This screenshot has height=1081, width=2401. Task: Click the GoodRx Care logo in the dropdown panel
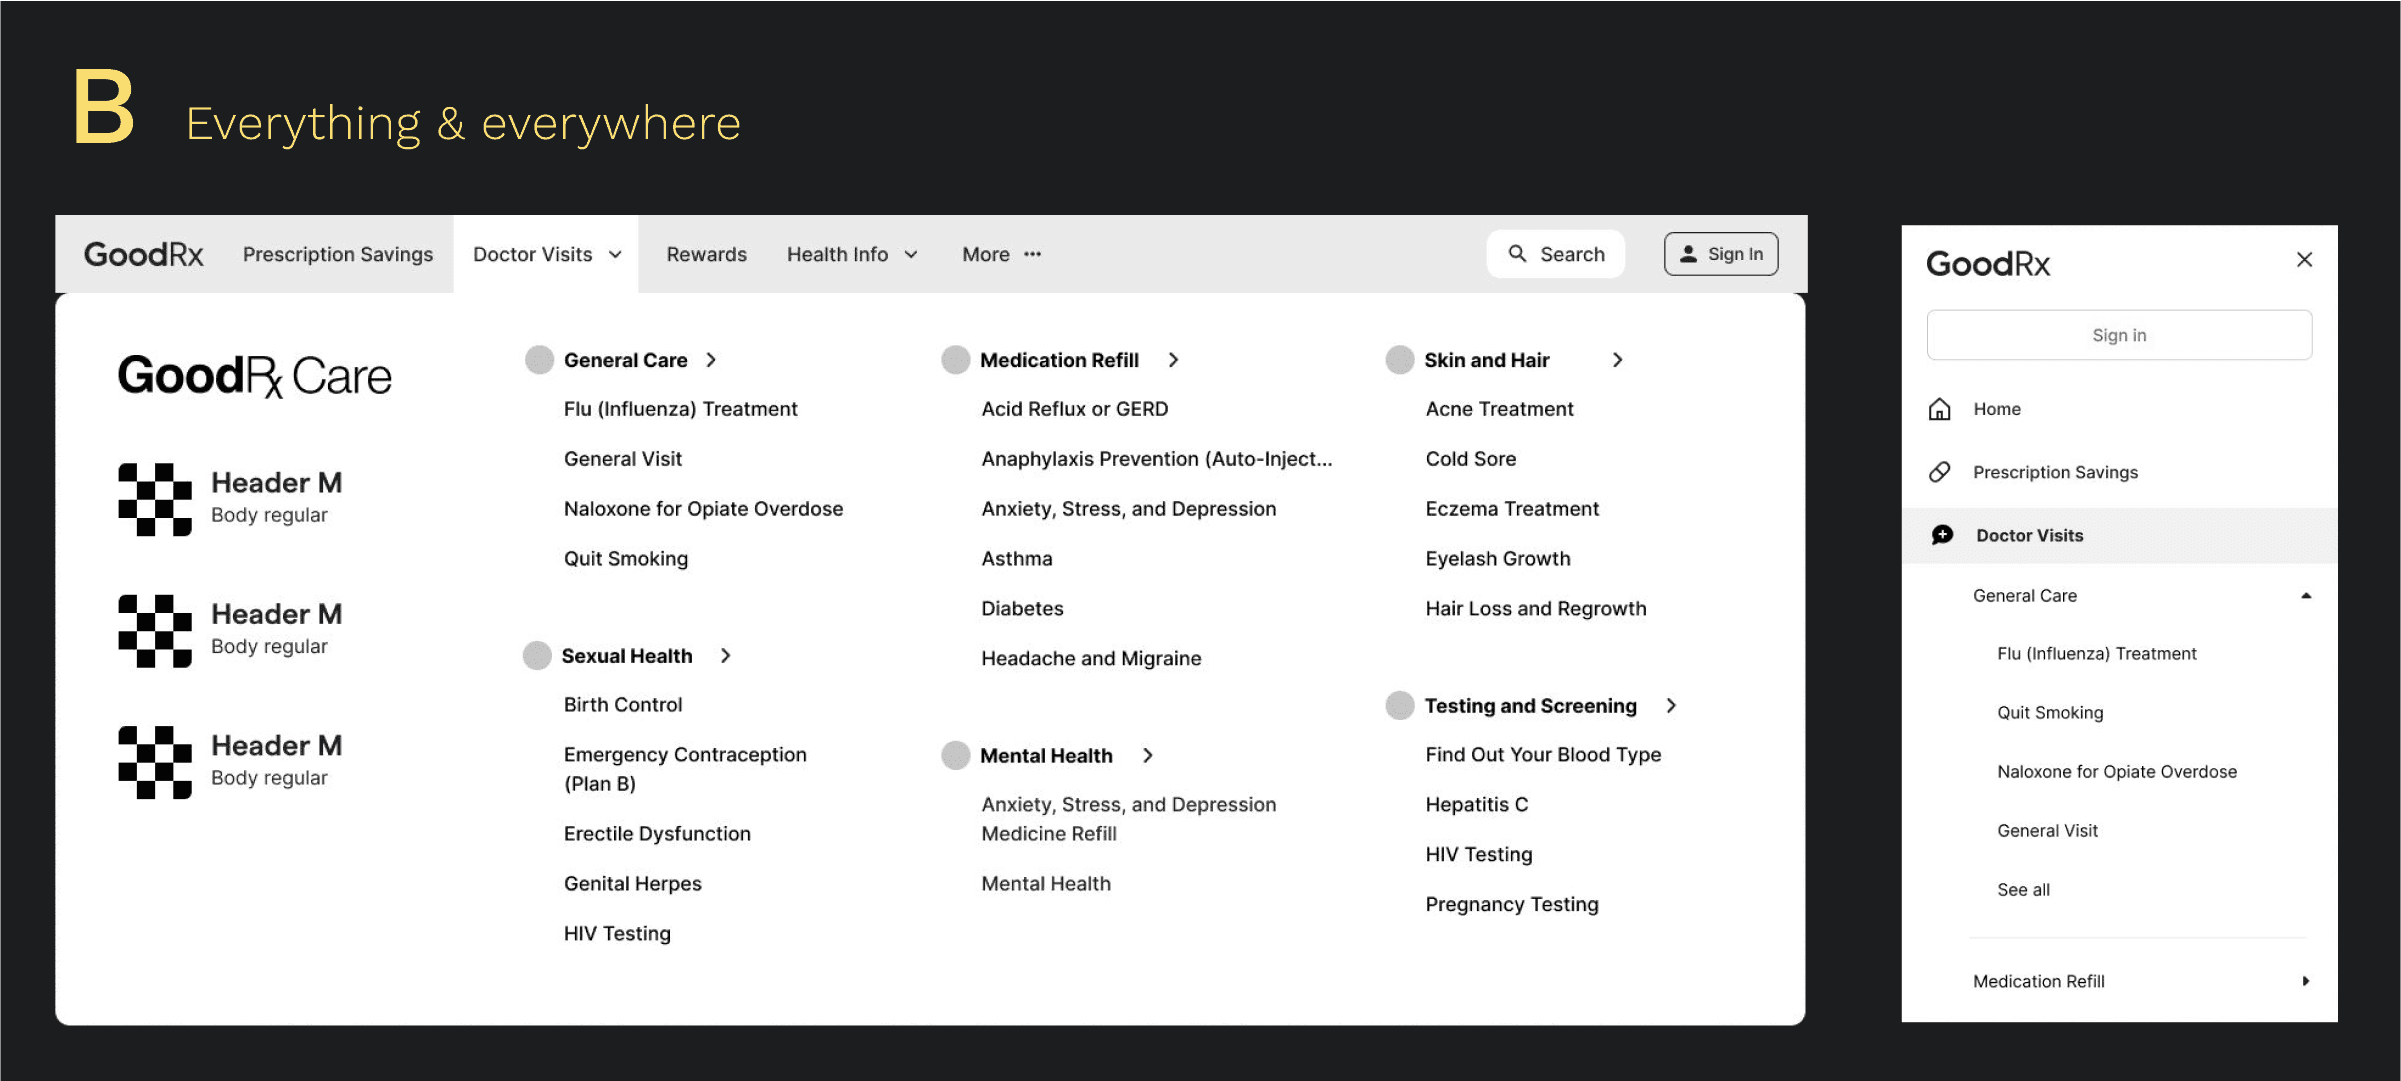(255, 376)
